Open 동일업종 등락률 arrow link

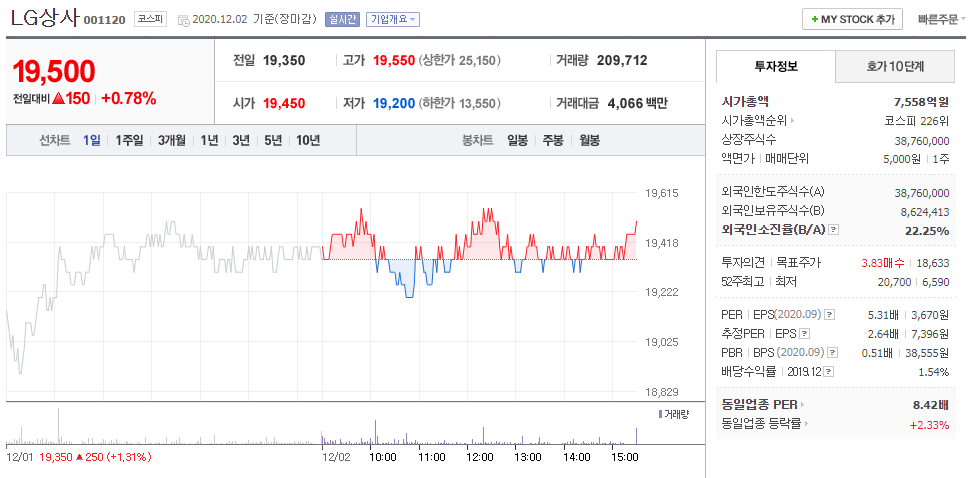[x=807, y=425]
